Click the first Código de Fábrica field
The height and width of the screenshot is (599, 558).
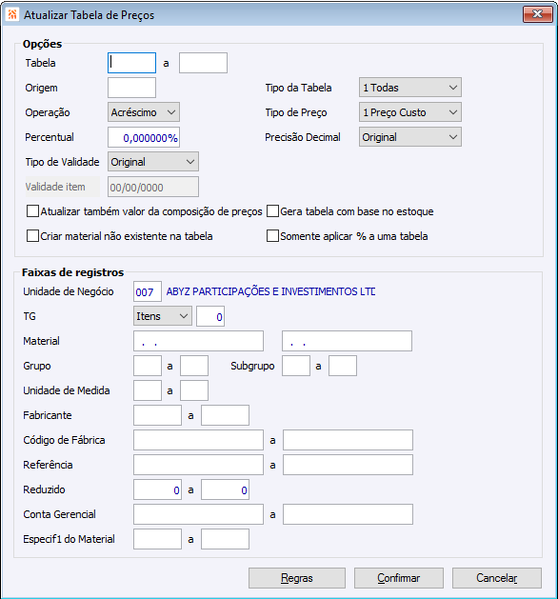[198, 440]
